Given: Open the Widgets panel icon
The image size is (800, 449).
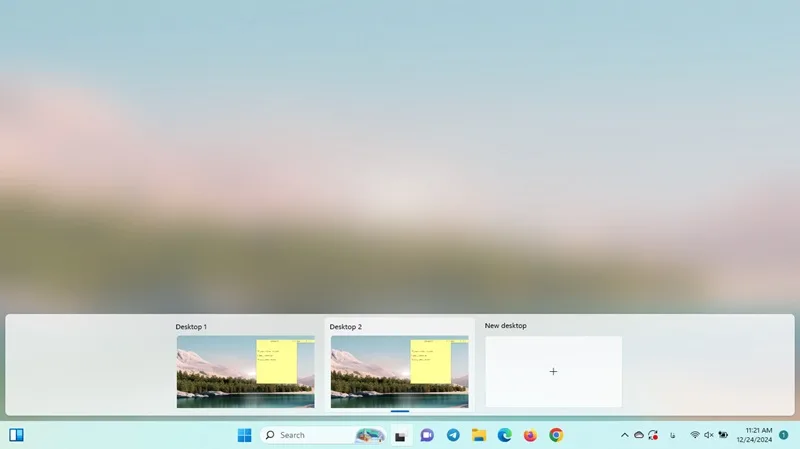Looking at the screenshot, I should (16, 435).
